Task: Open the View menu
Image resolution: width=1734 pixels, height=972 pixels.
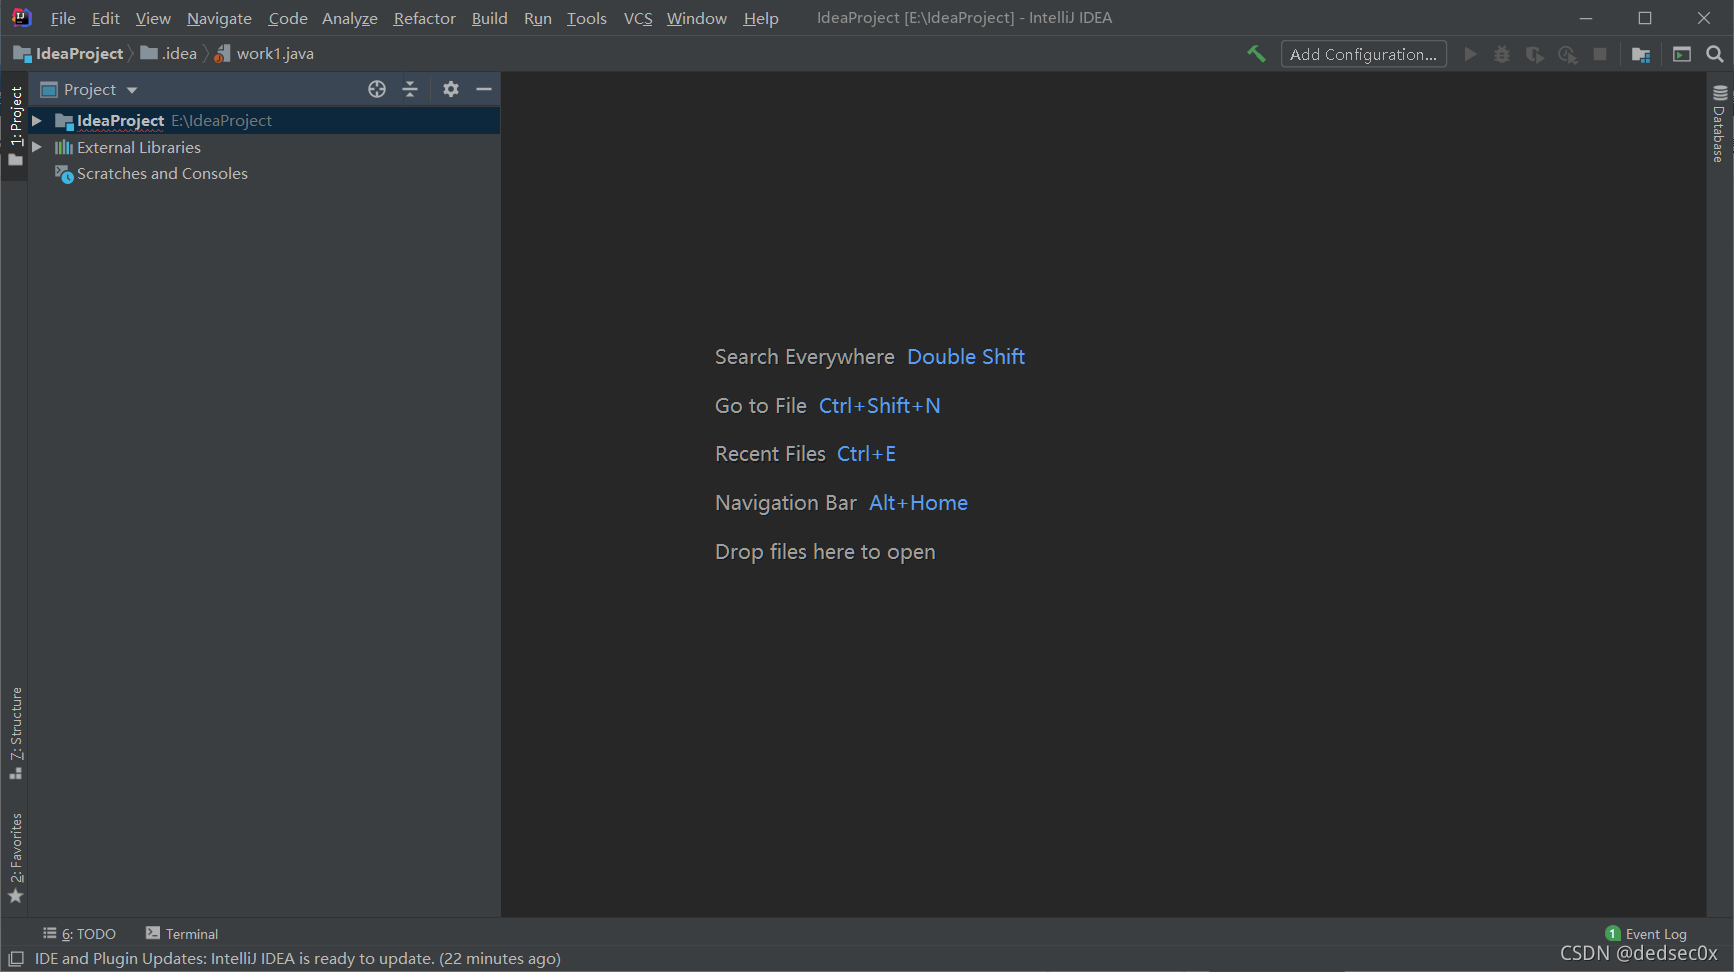Action: (153, 18)
